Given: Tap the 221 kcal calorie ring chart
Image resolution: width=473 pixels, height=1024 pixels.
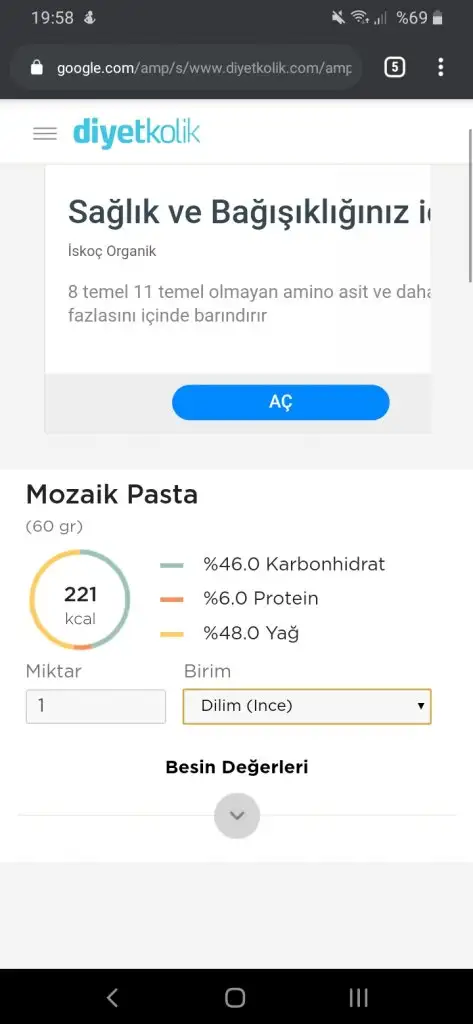Looking at the screenshot, I should click(x=80, y=600).
